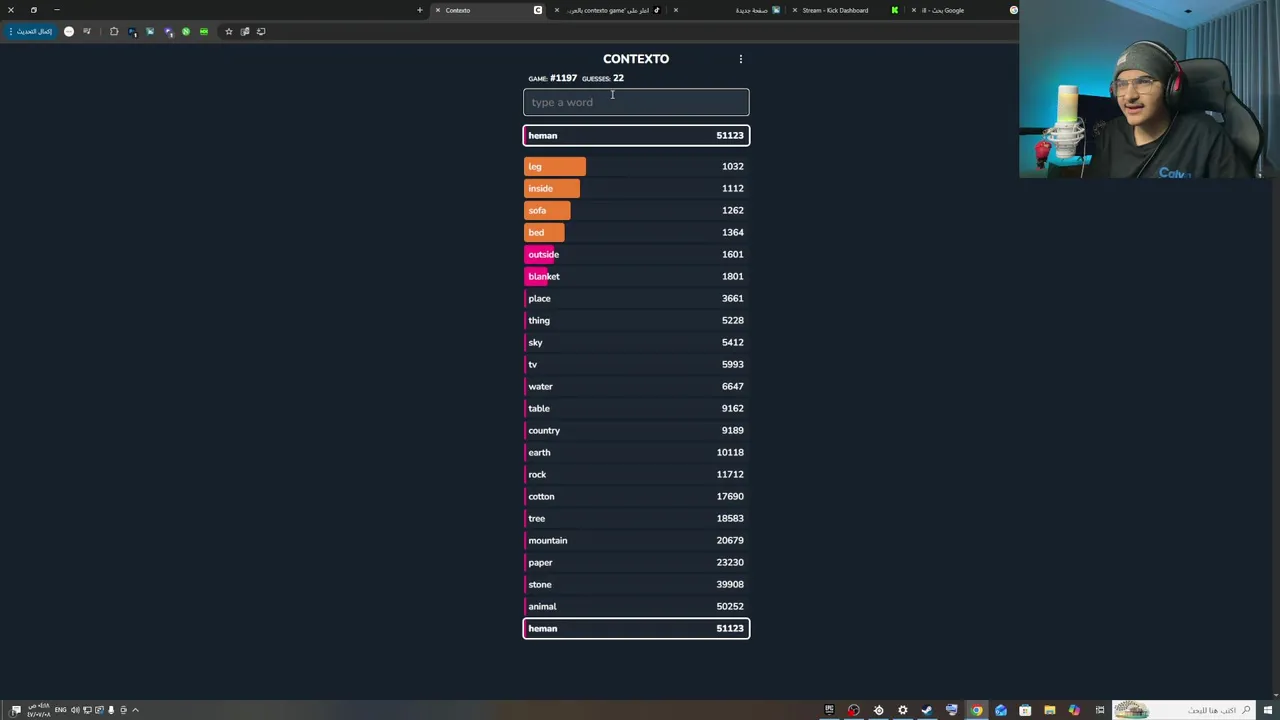Open Steam from the taskbar
1280x720 pixels.
pyautogui.click(x=927, y=710)
